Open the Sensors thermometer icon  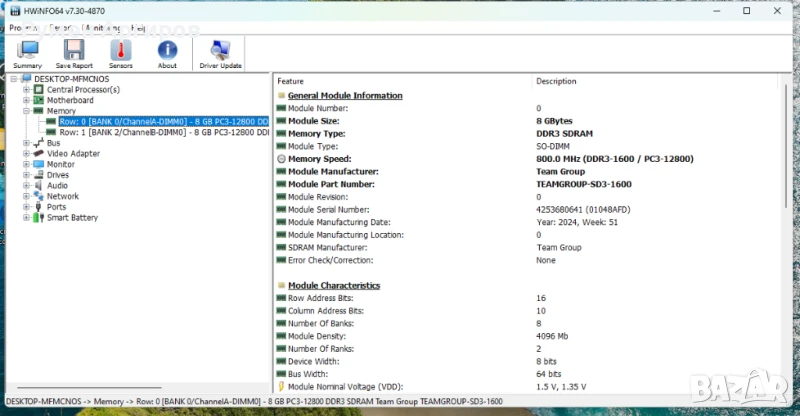pos(121,52)
